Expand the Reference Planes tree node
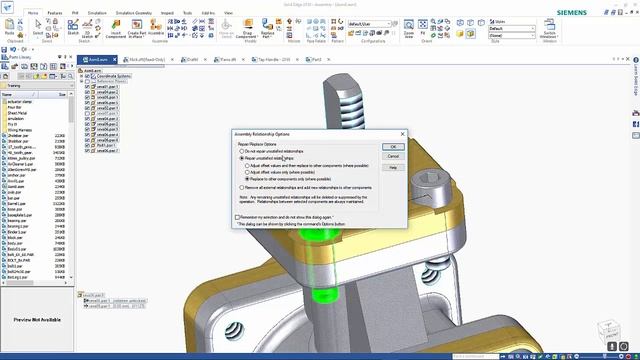 tap(82, 81)
